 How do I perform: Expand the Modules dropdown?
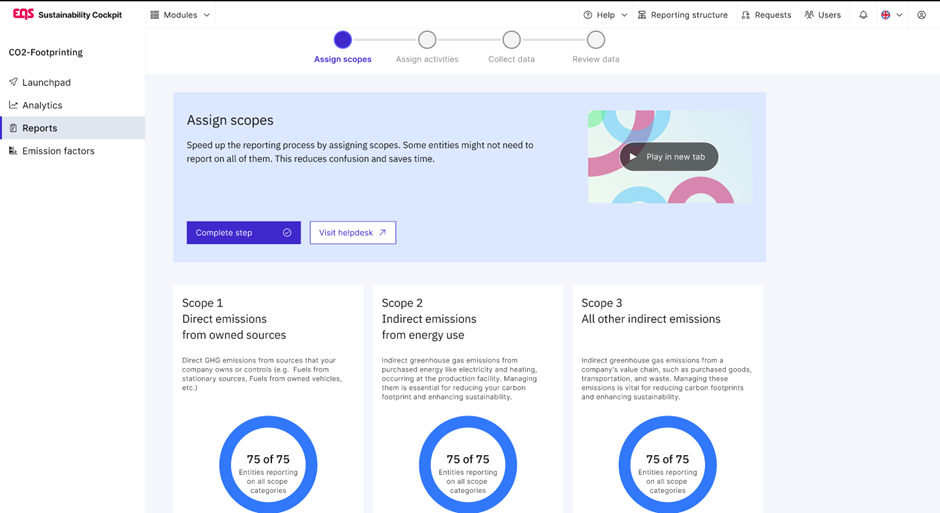[180, 15]
